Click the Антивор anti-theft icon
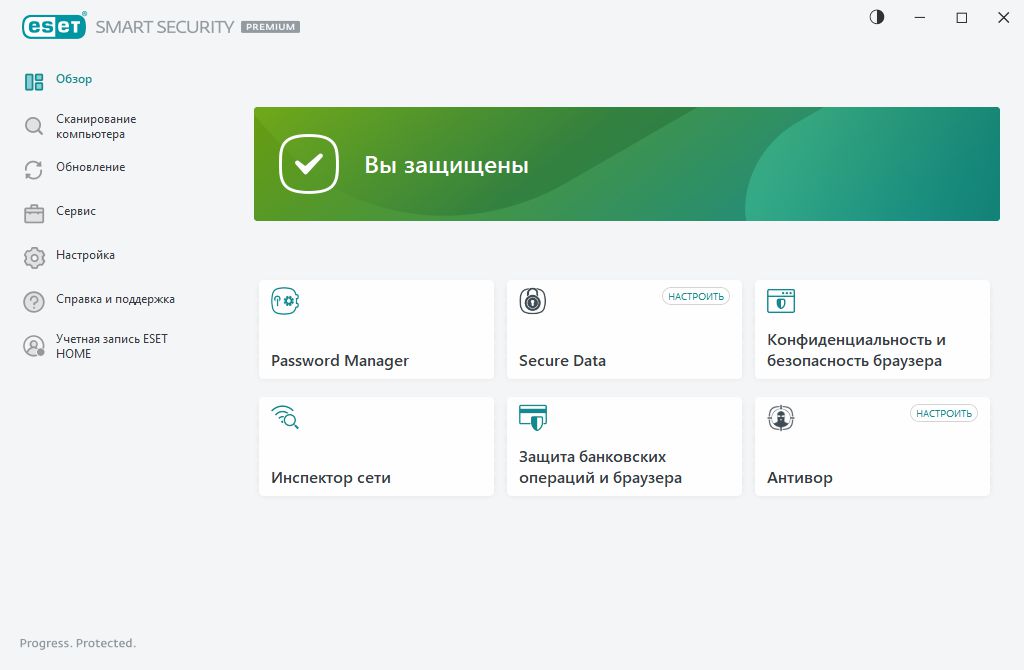1024x670 pixels. pyautogui.click(x=781, y=418)
